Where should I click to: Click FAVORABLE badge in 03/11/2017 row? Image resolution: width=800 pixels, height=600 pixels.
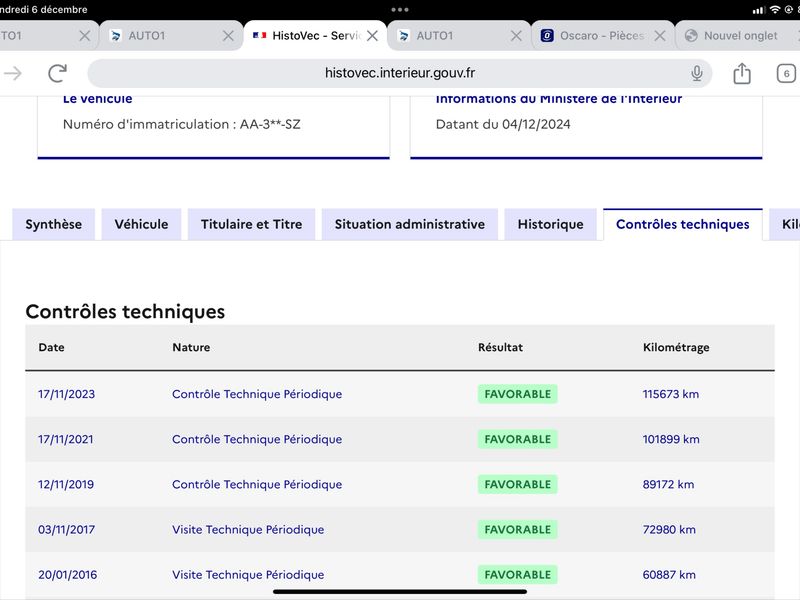517,530
